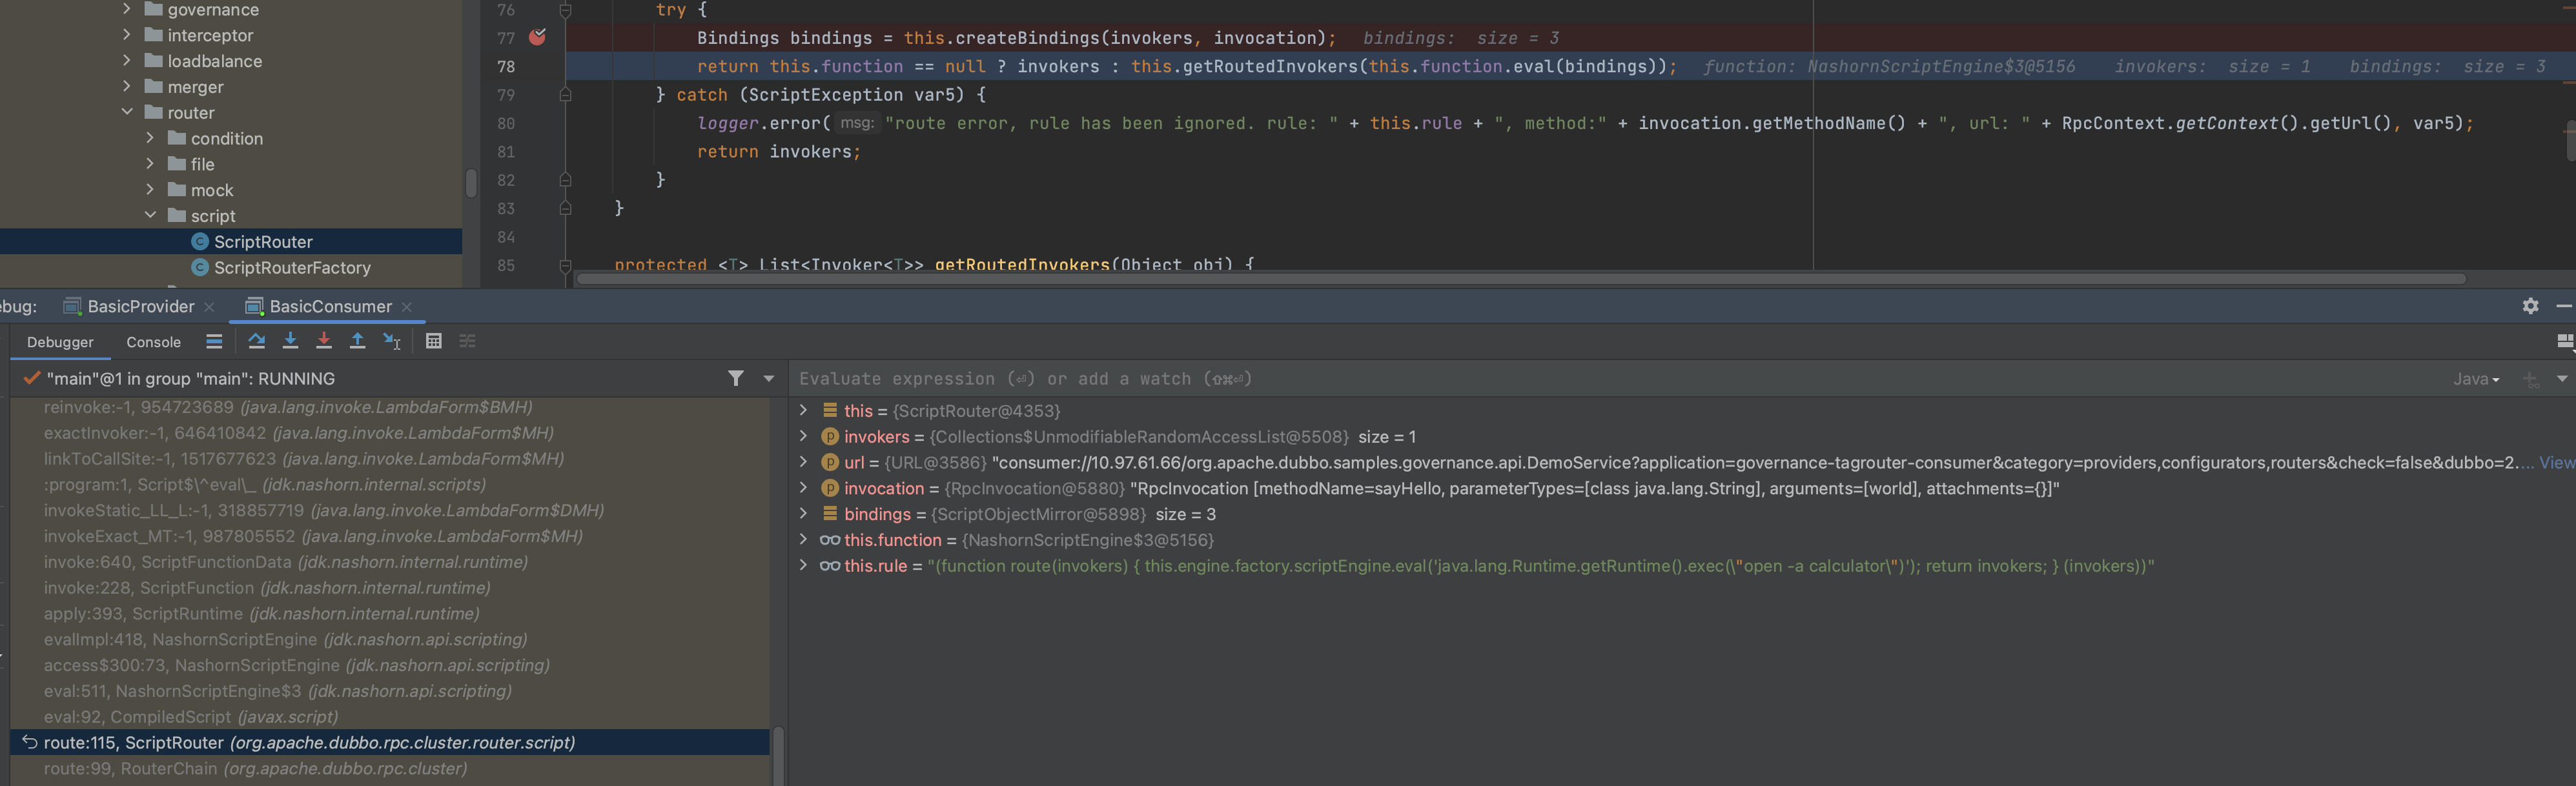
Task: Click the frames filter funnel icon
Action: tap(736, 378)
